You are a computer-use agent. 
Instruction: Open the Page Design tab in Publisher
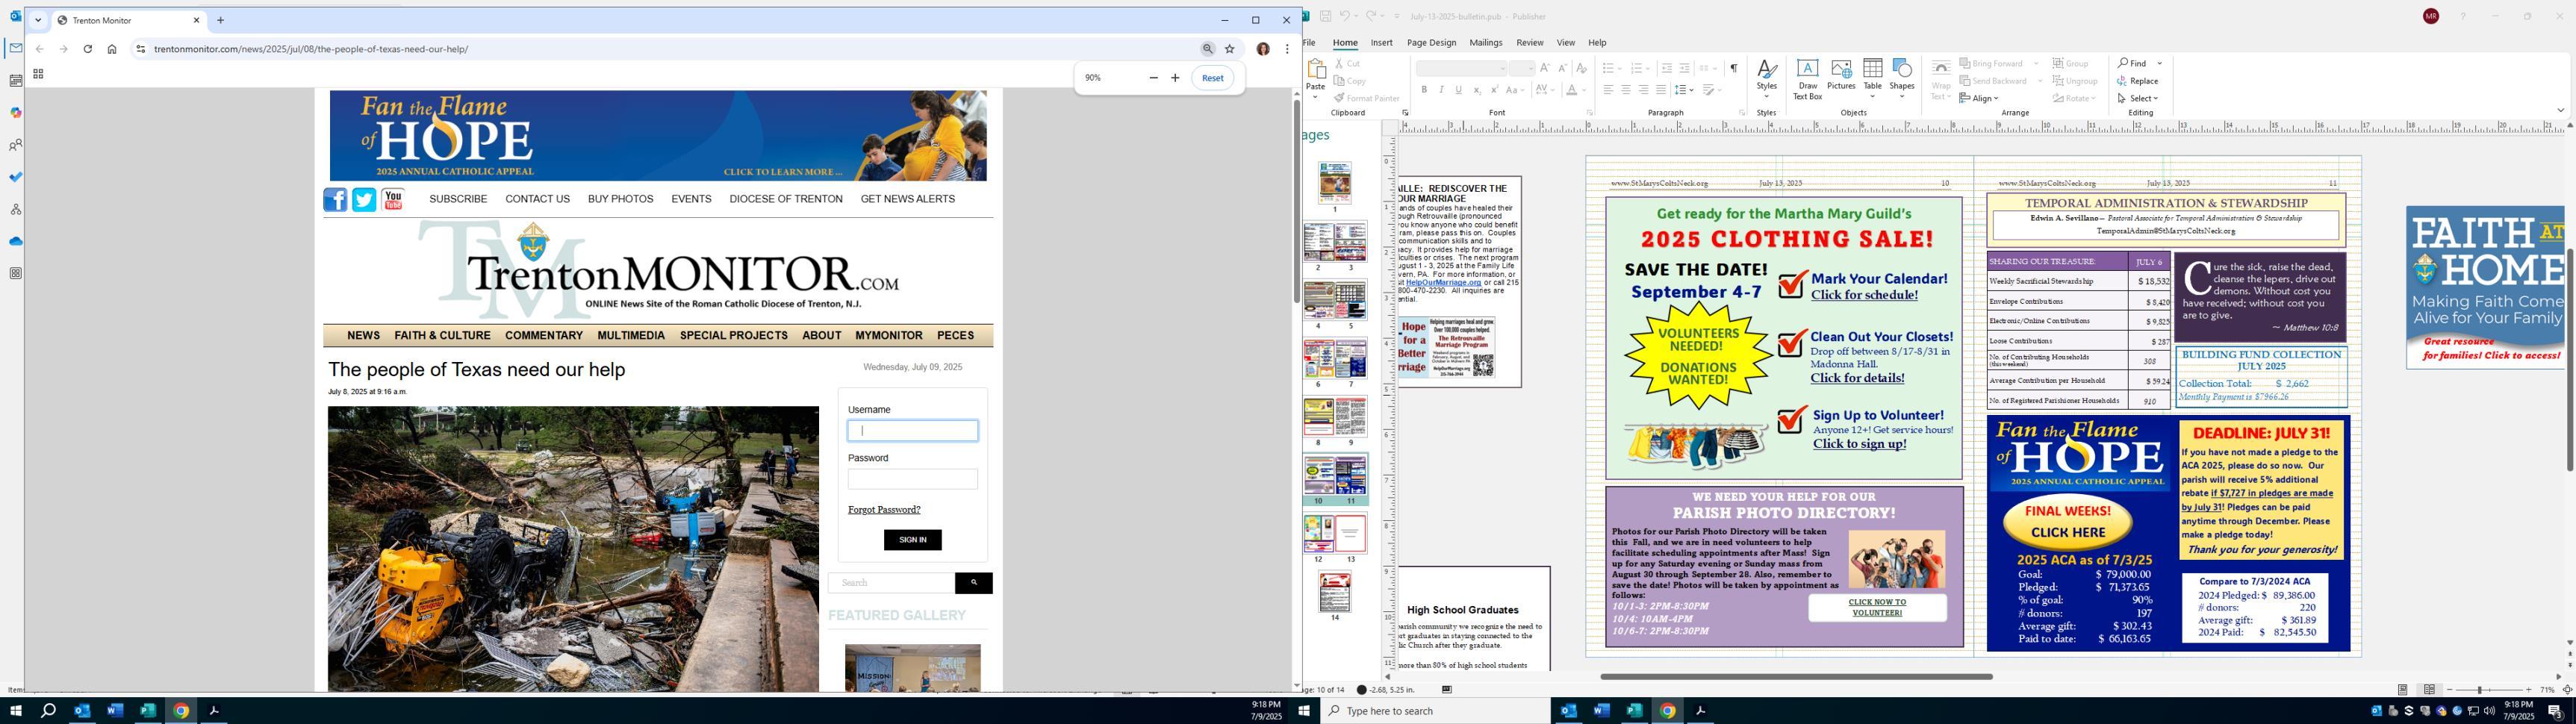click(1431, 43)
